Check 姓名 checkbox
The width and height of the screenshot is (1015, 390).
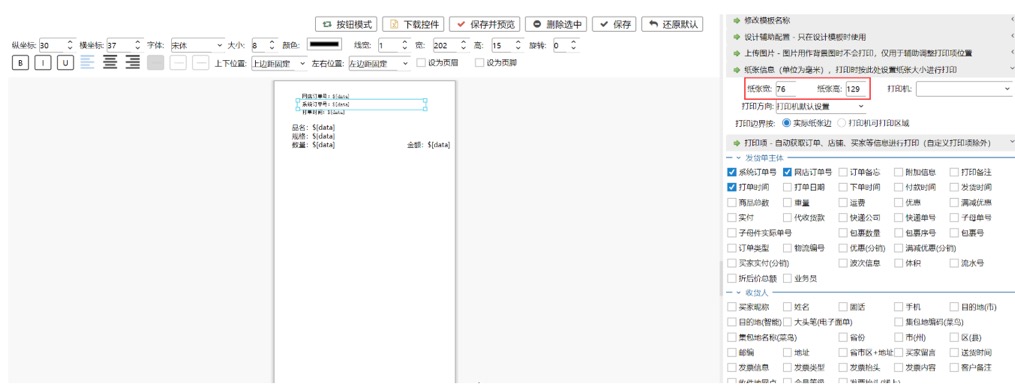[787, 307]
